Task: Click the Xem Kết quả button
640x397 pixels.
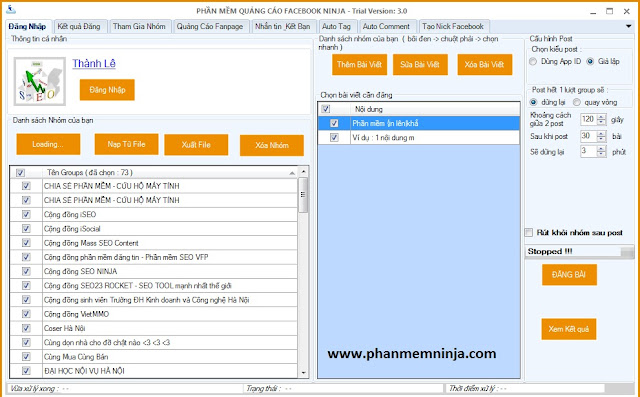Action: point(569,329)
